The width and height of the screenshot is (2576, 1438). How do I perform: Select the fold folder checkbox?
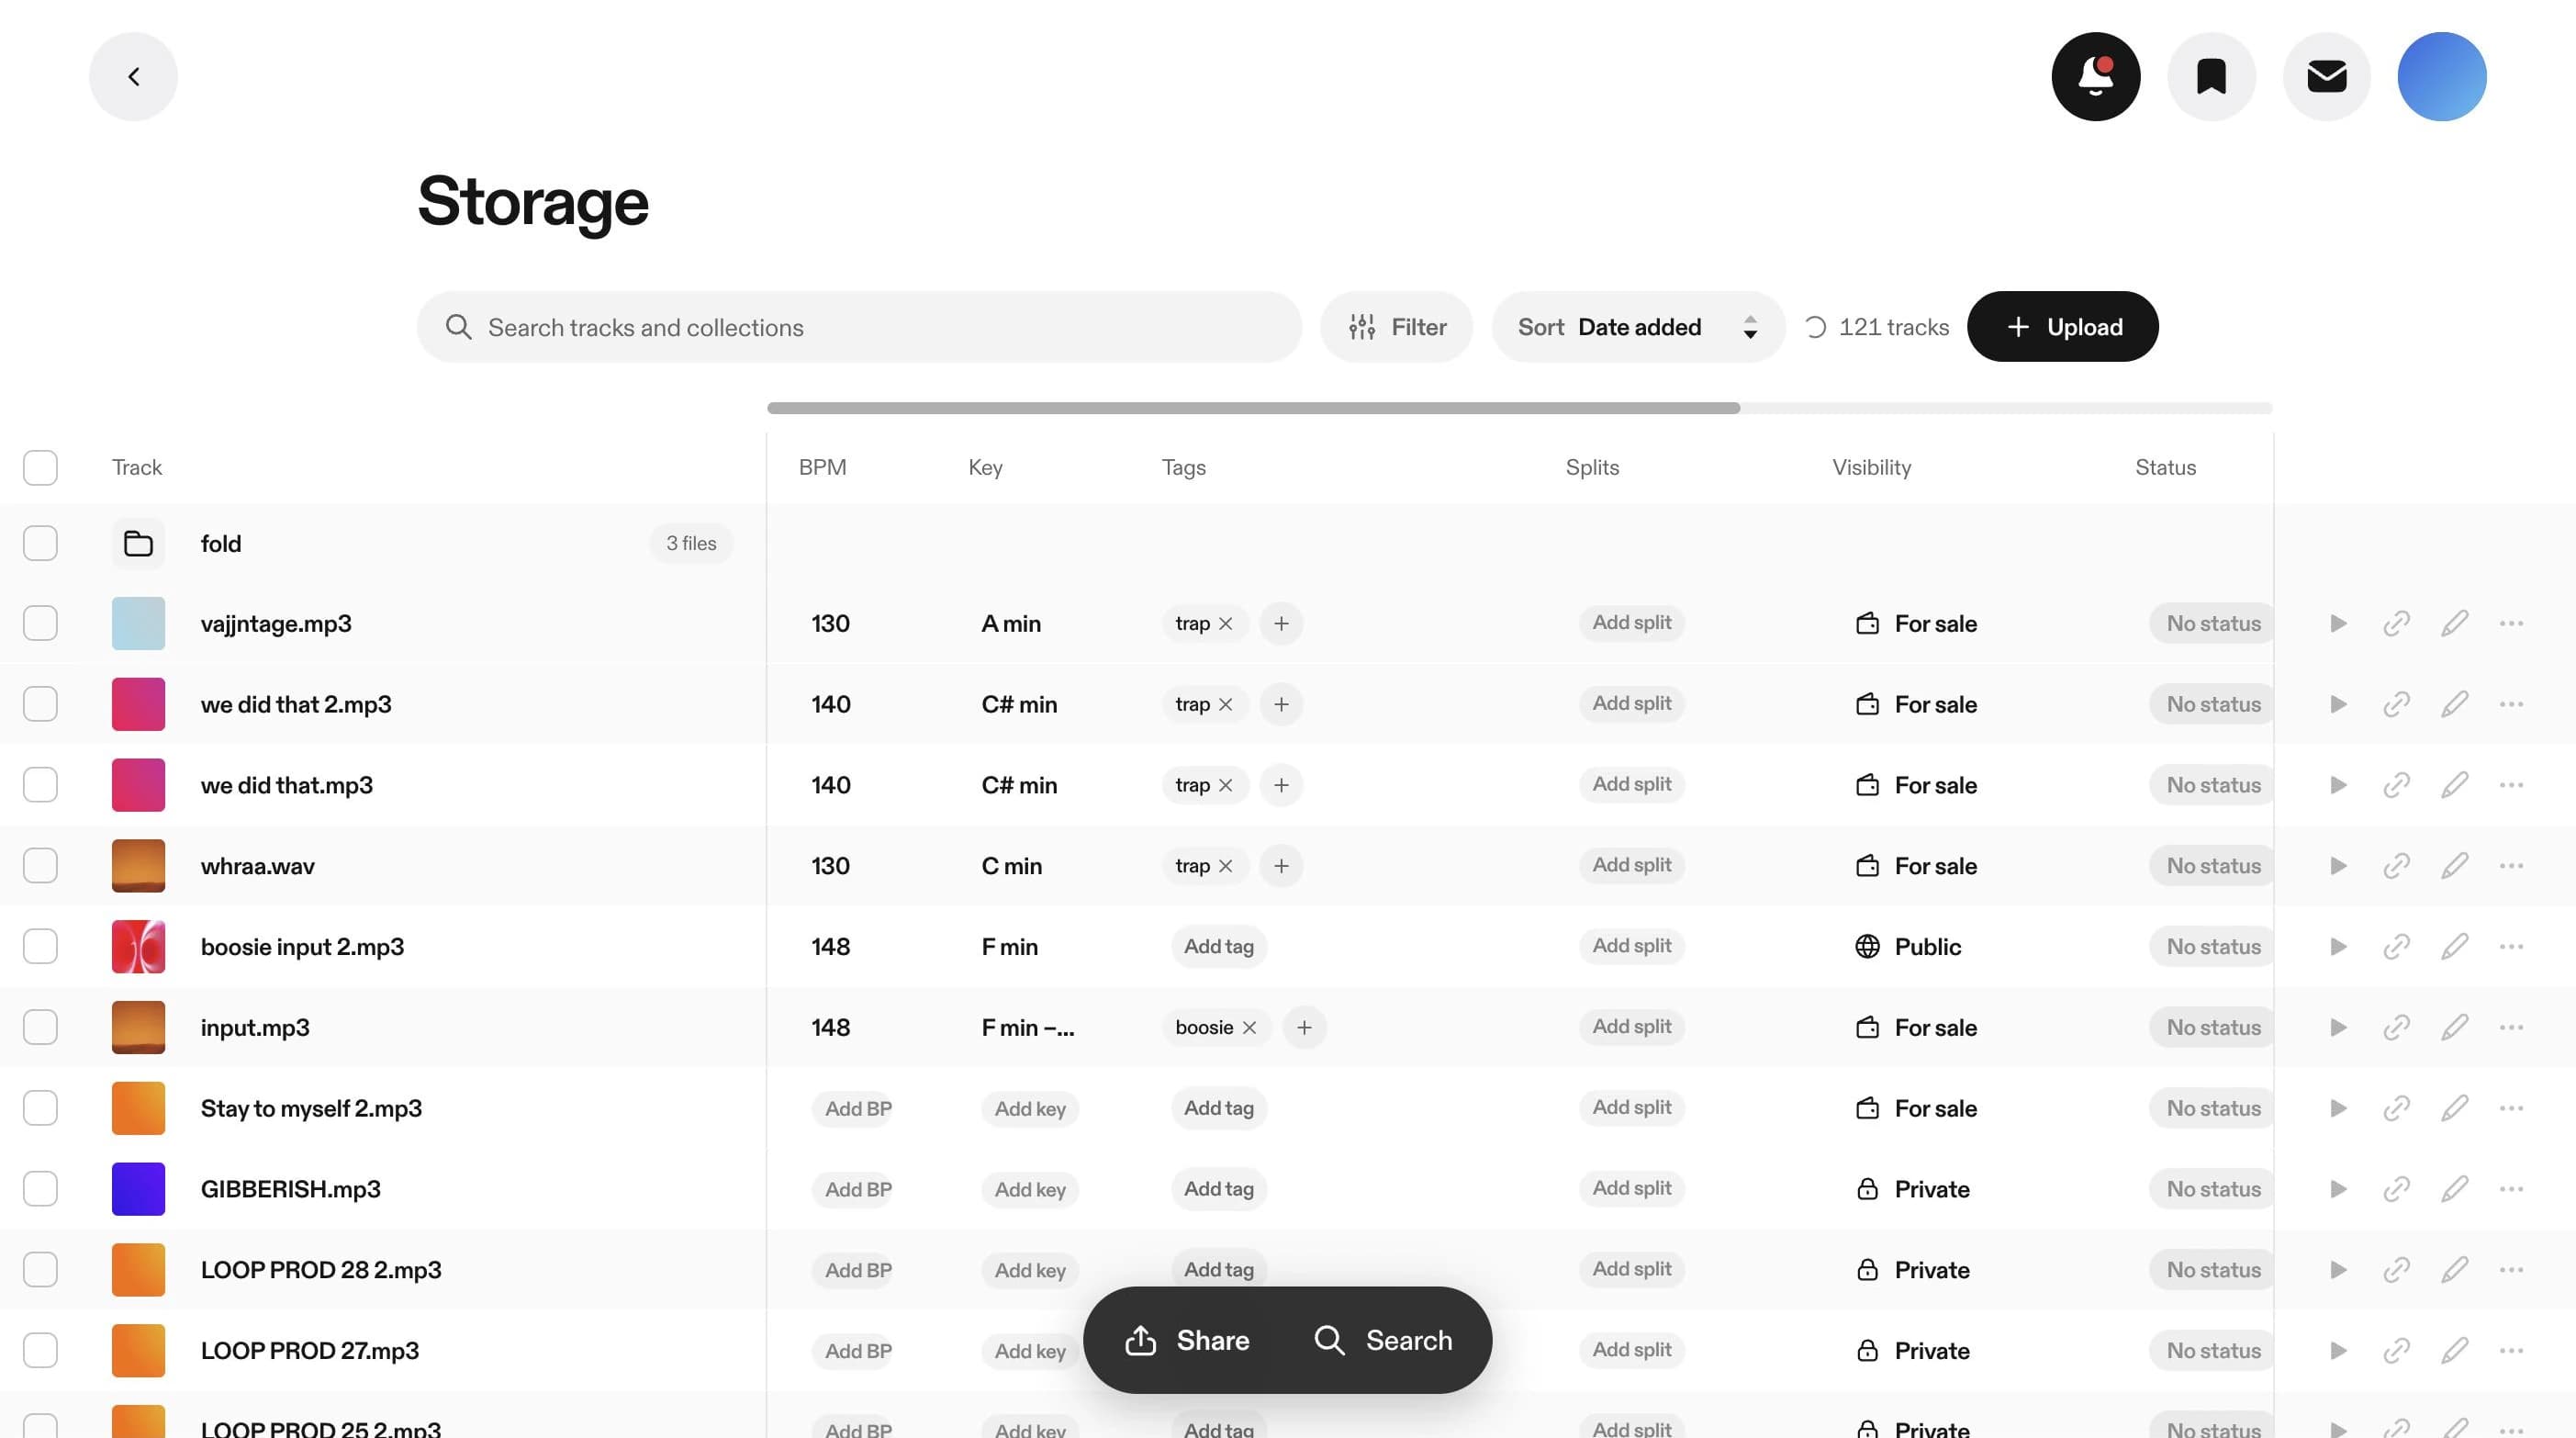point(40,543)
